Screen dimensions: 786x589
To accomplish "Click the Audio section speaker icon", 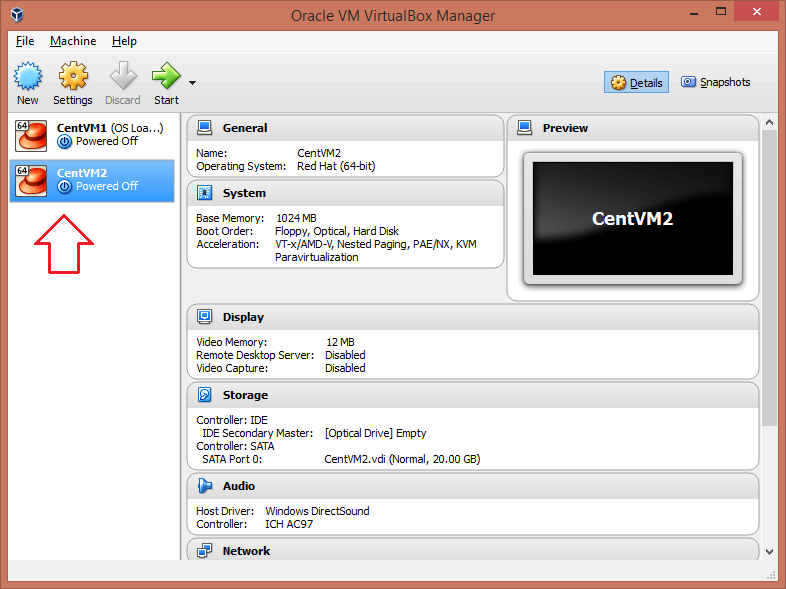I will pyautogui.click(x=205, y=486).
